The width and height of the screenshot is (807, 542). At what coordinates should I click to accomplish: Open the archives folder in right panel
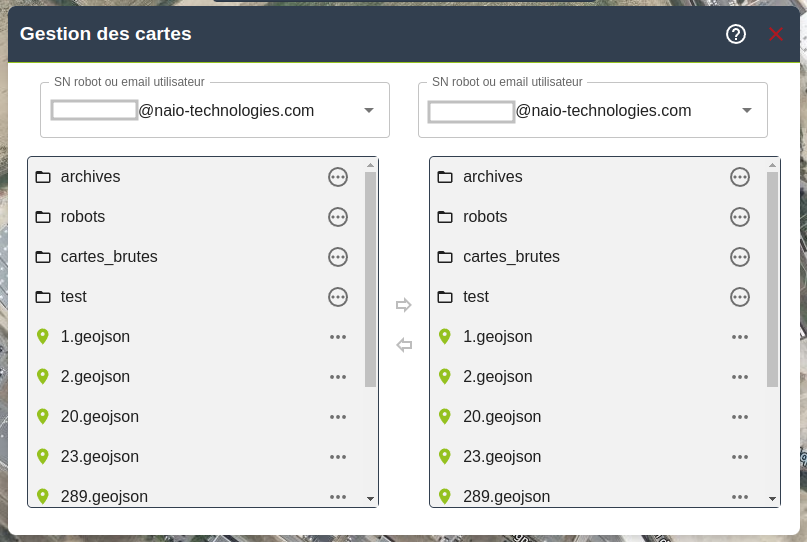coord(492,177)
